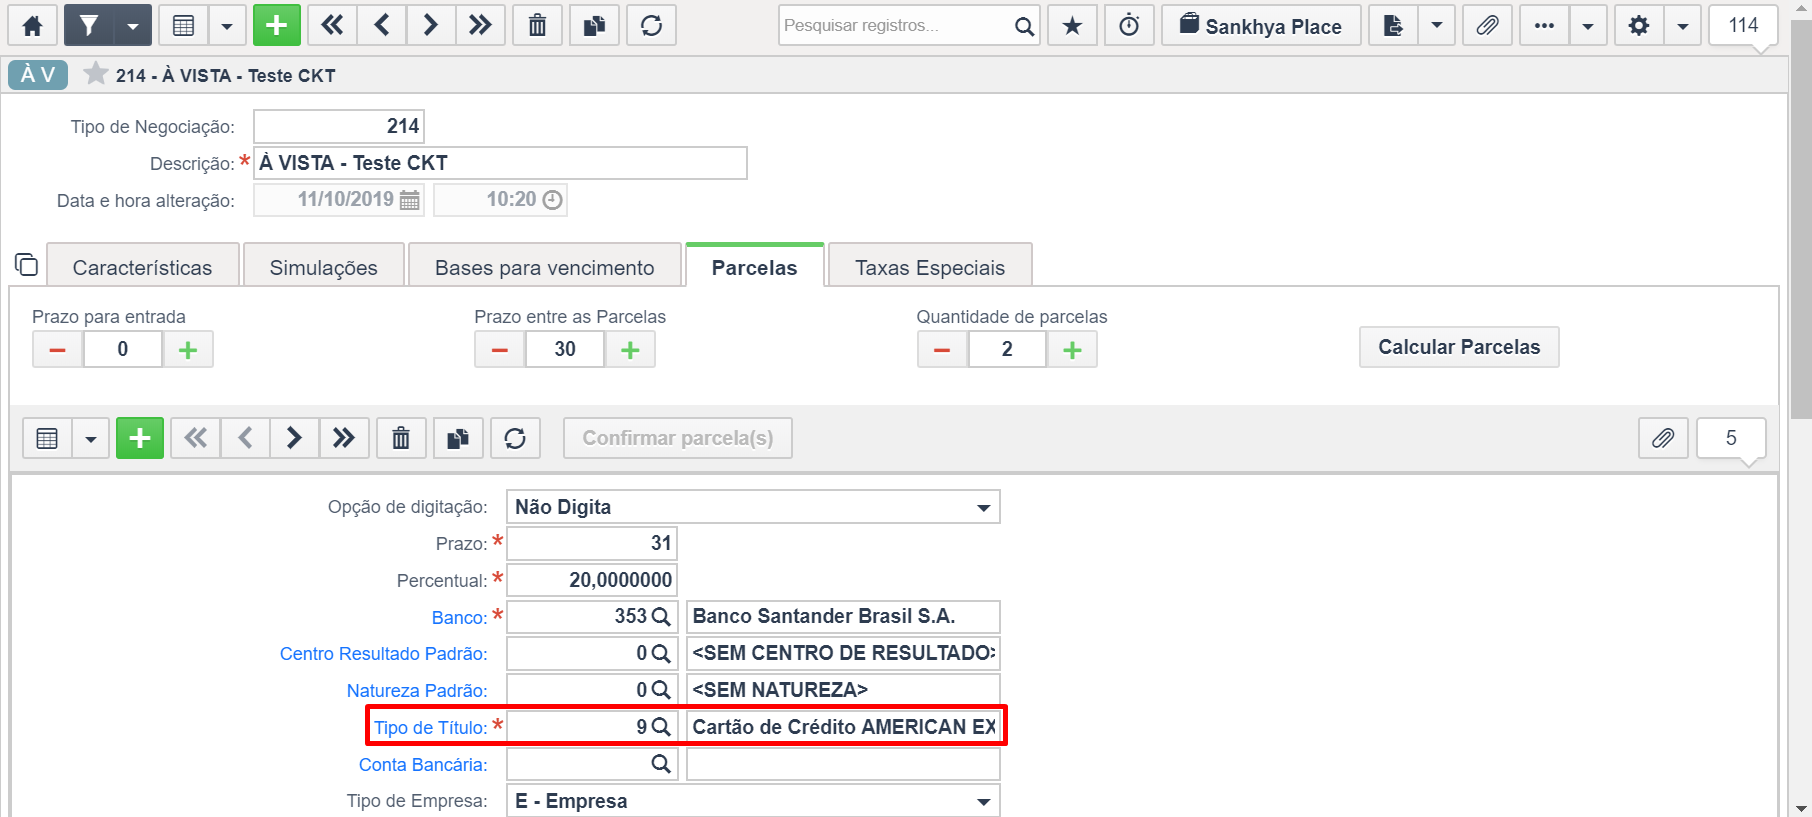The image size is (1812, 817).
Task: Expand the export options arrow
Action: [1437, 25]
